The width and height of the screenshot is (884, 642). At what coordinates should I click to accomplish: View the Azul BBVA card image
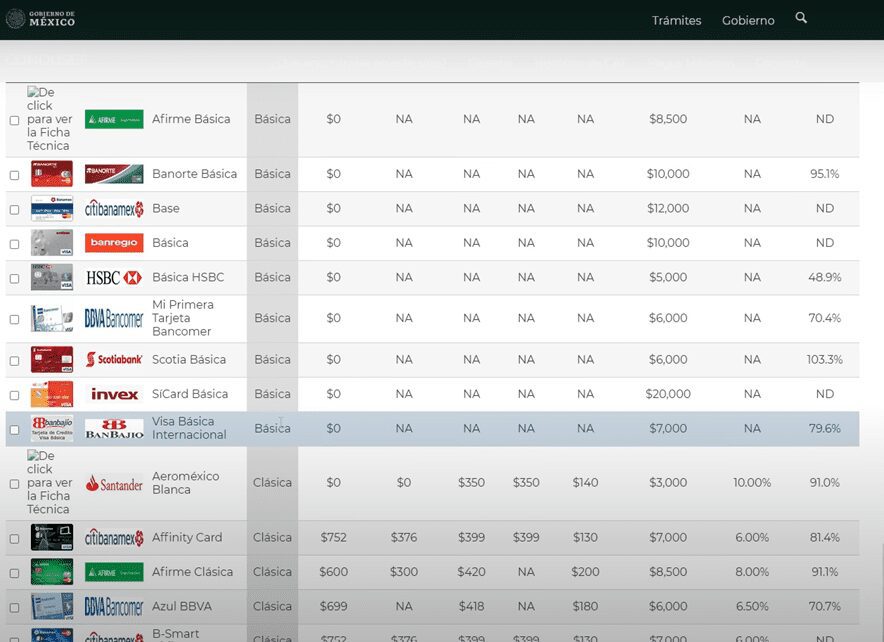(x=52, y=607)
